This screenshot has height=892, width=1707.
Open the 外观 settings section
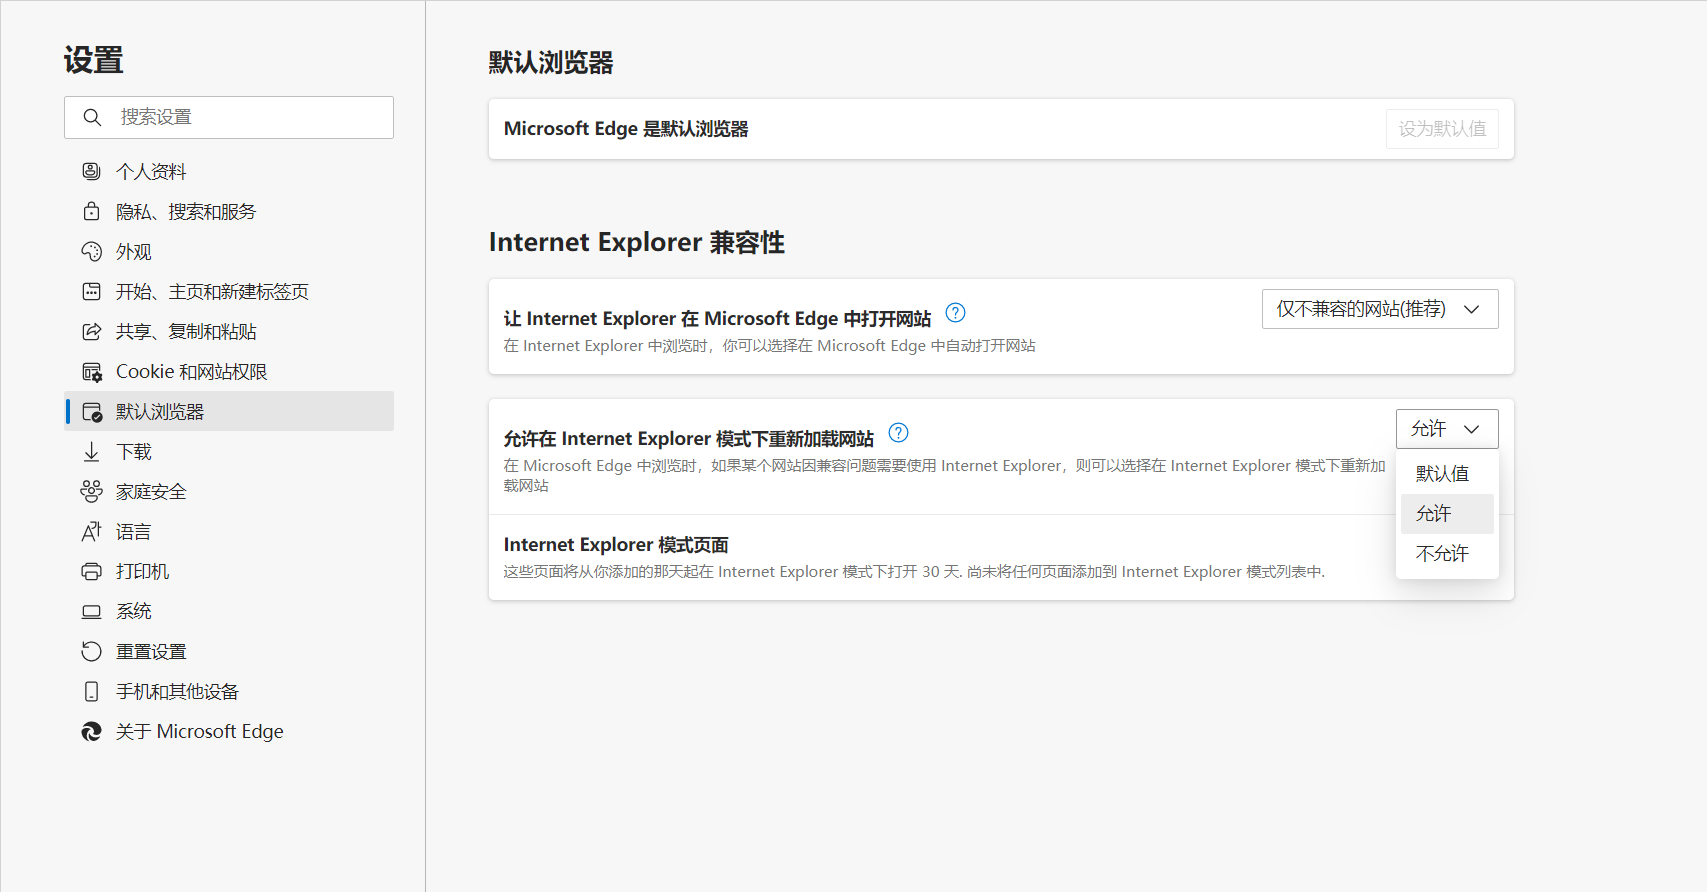pyautogui.click(x=229, y=251)
